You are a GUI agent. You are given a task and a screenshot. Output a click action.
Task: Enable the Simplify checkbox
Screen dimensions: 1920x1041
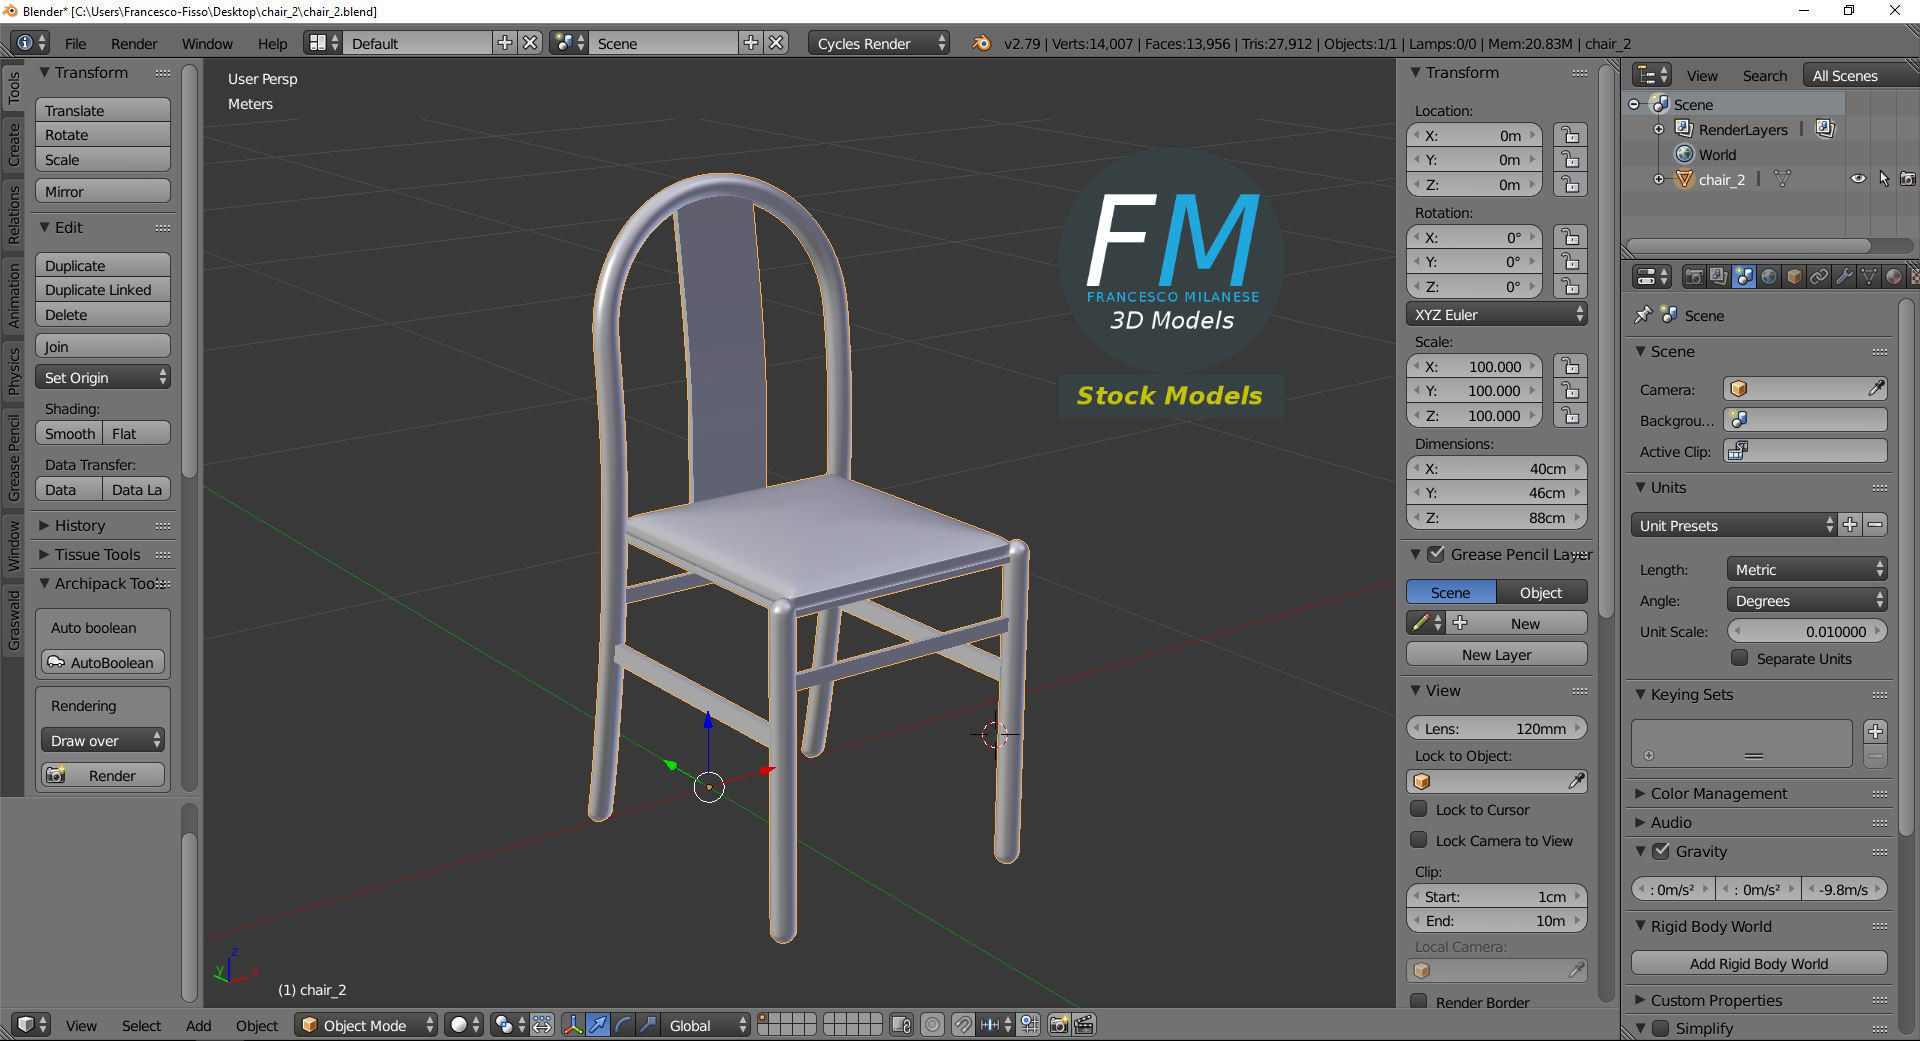pos(1661,1028)
